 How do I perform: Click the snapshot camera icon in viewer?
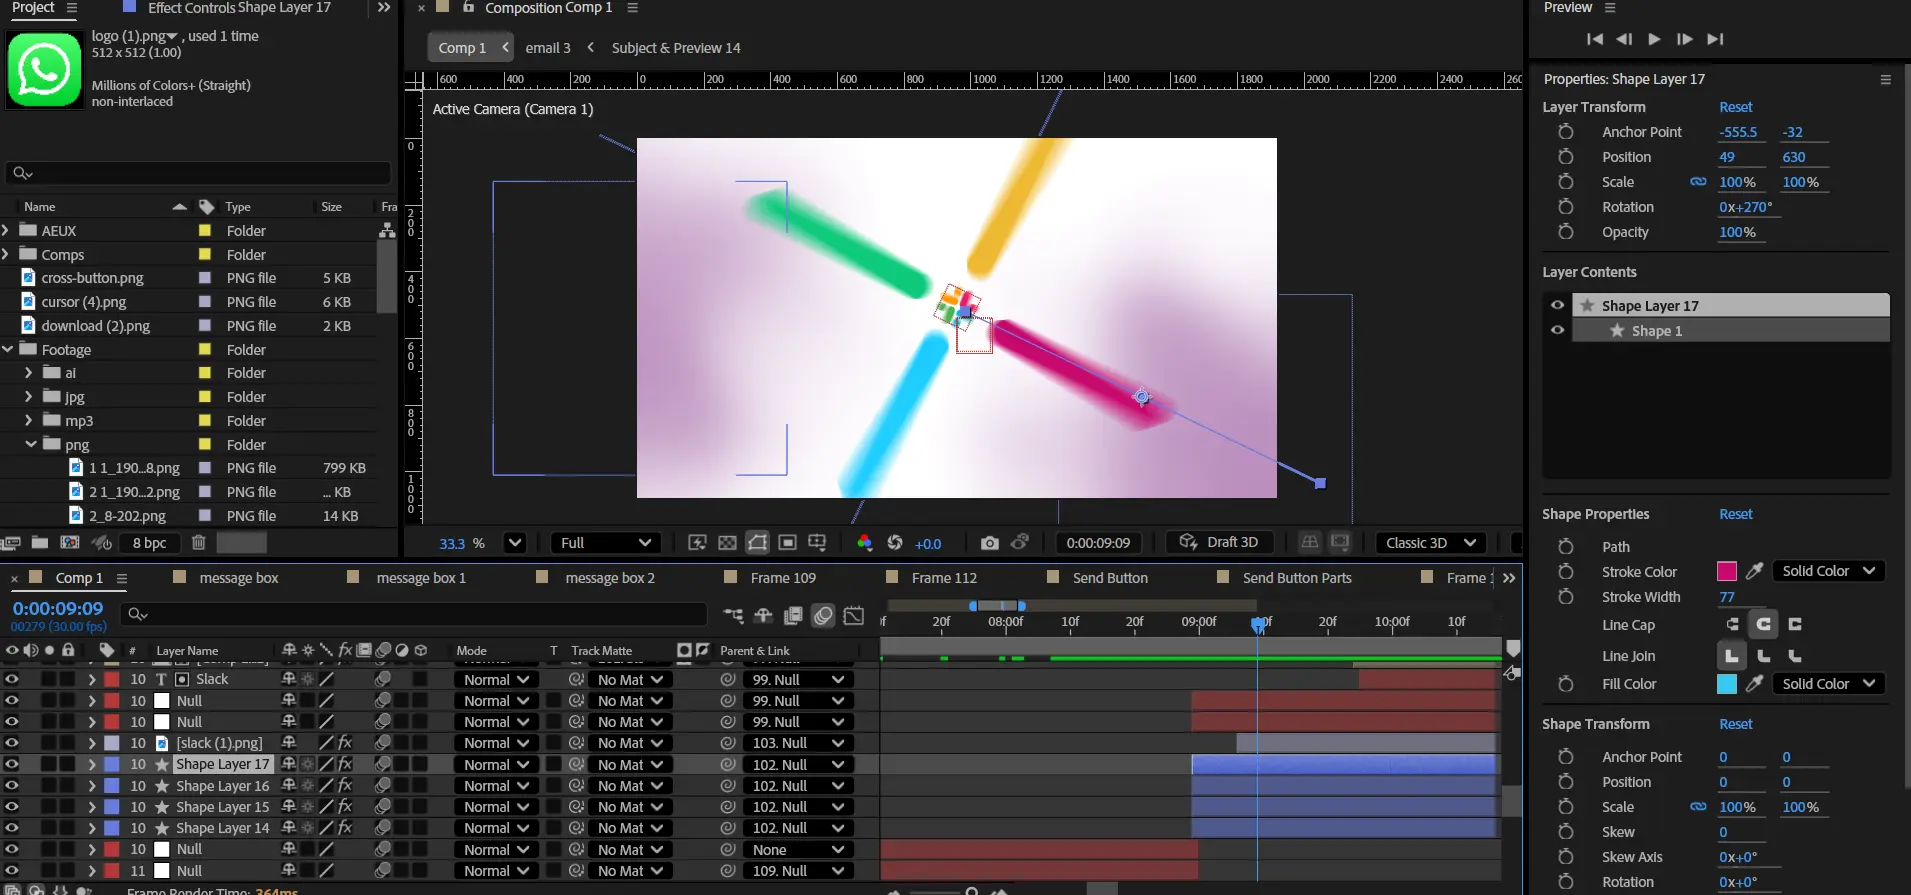(x=989, y=543)
